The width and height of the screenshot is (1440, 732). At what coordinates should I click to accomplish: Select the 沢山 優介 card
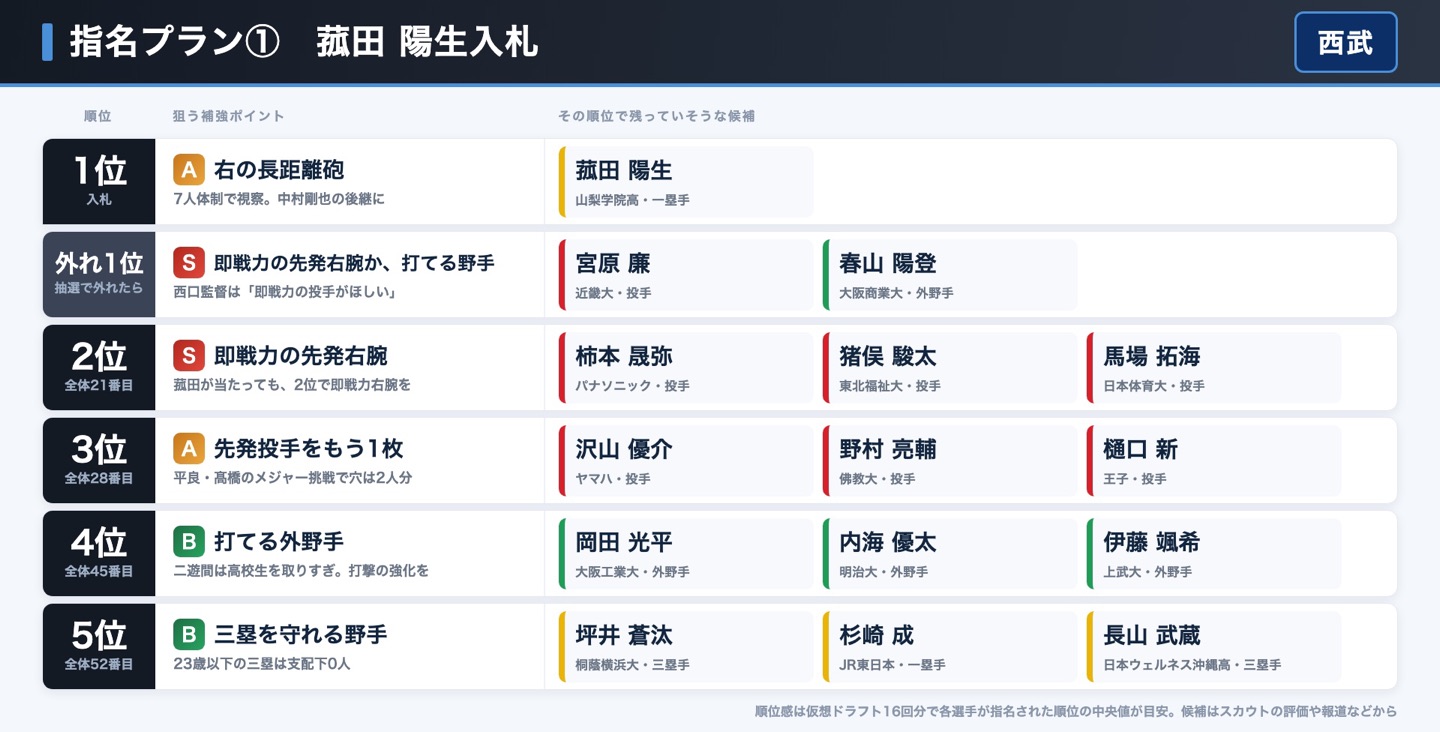click(686, 461)
